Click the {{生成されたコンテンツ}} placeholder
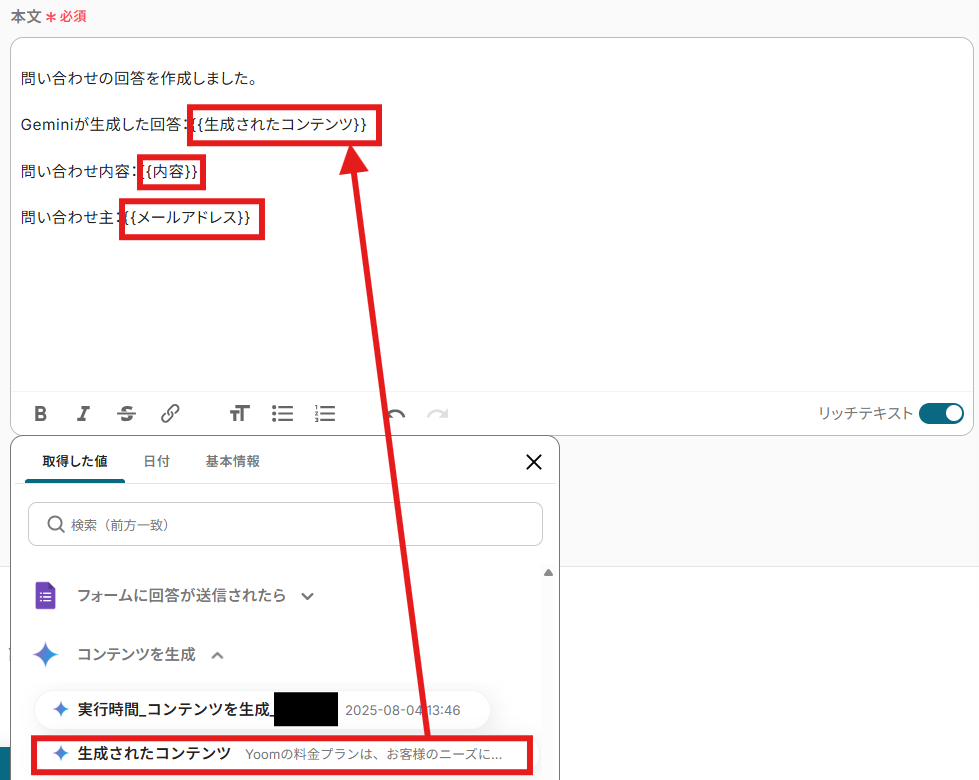Screen dimensions: 979x780 coord(280,124)
